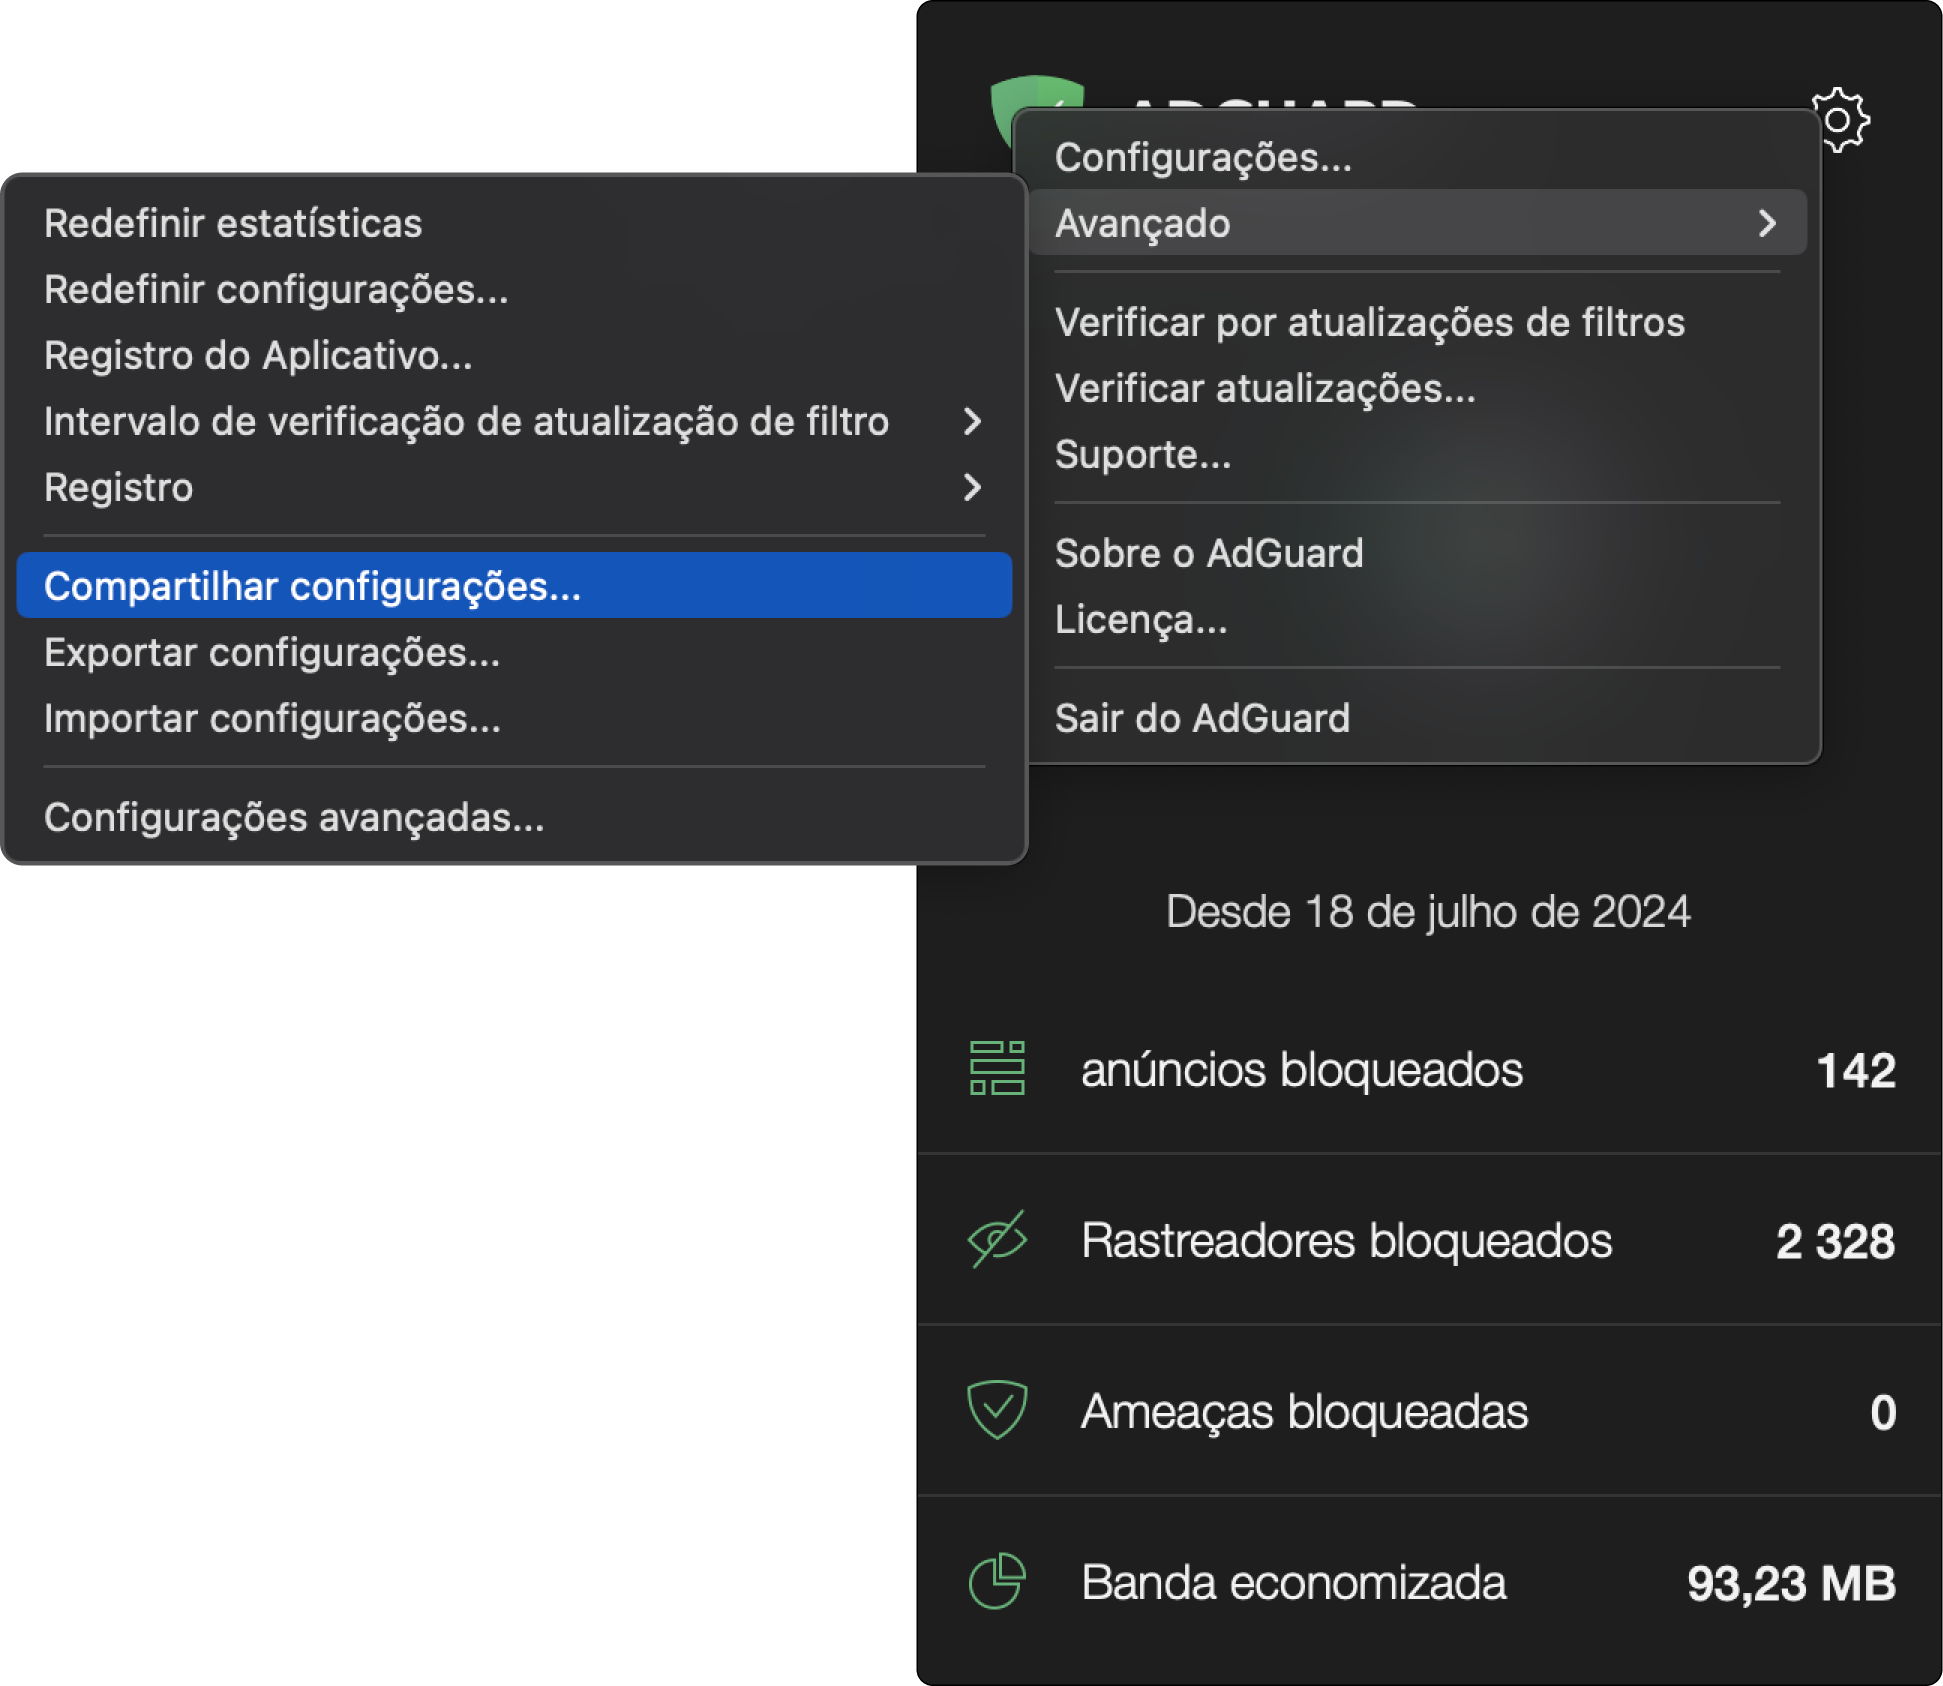This screenshot has height=1686, width=1943.
Task: Choose Sair do AdGuard
Action: coord(1417,718)
